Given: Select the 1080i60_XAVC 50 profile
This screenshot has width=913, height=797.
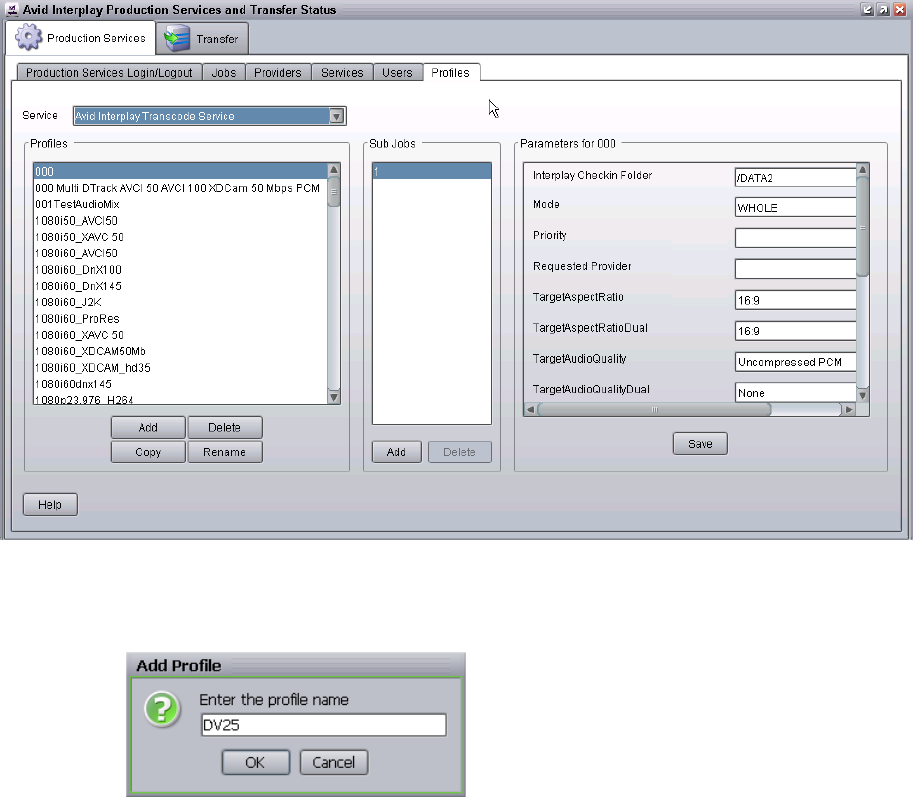Looking at the screenshot, I should (181, 335).
